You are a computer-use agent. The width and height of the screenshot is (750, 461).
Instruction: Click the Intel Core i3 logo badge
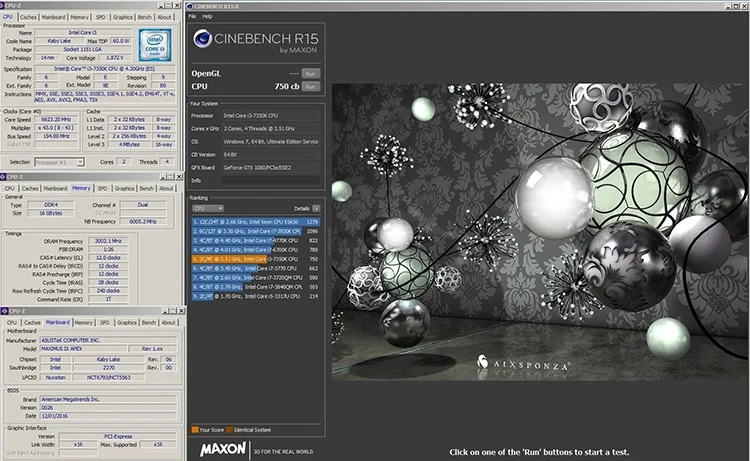pyautogui.click(x=154, y=44)
